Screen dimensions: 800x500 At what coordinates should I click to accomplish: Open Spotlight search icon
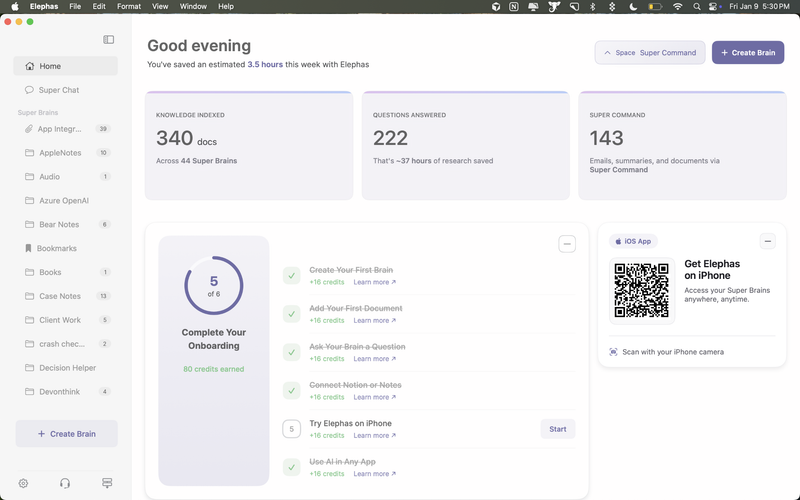pyautogui.click(x=696, y=7)
